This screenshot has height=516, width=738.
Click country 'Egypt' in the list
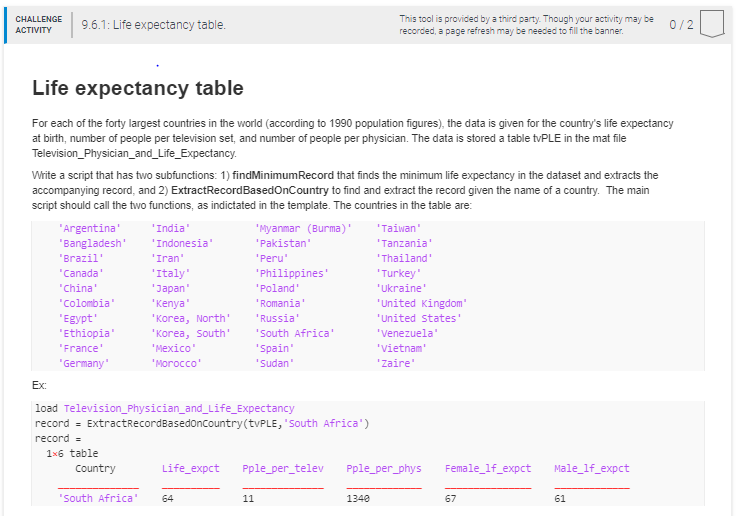[78, 319]
